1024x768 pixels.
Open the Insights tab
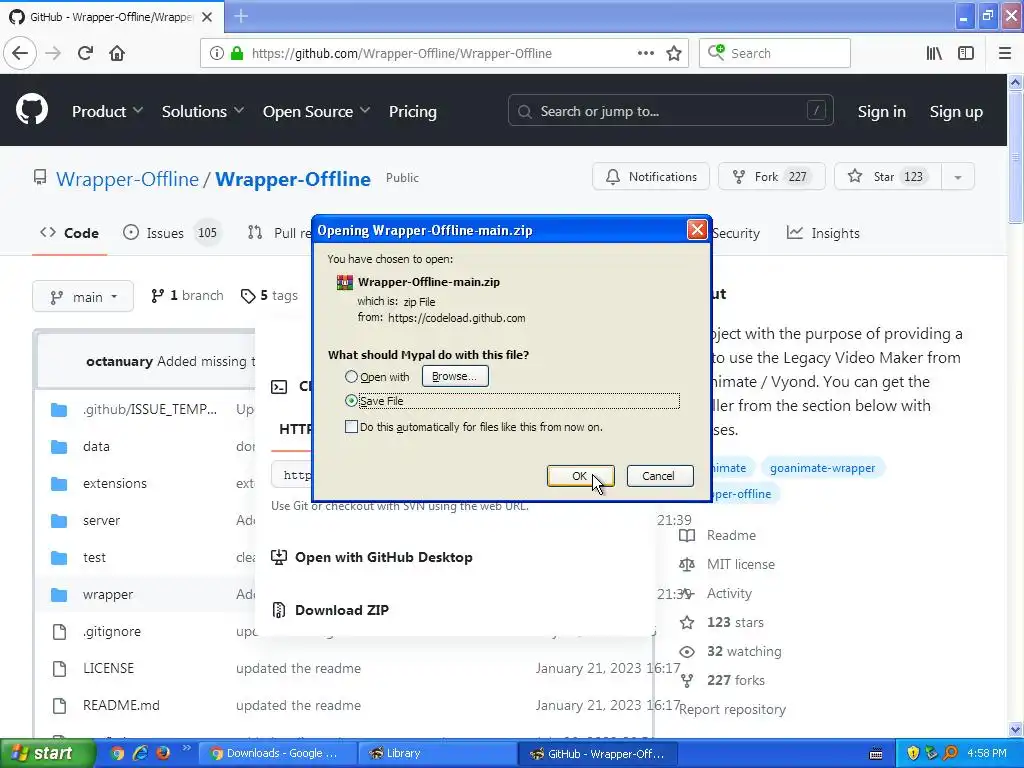tap(823, 233)
